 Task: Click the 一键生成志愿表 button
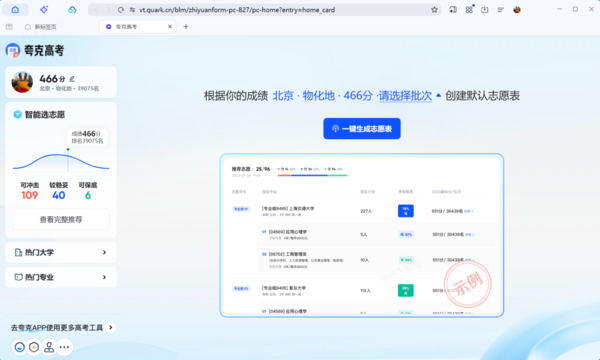click(x=362, y=129)
